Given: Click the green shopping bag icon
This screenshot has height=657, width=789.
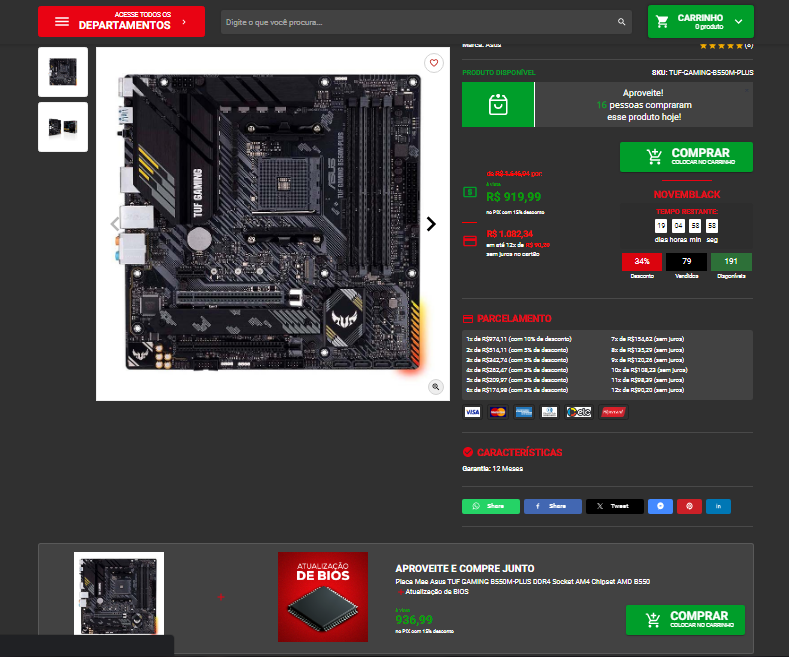Looking at the screenshot, I should (498, 105).
